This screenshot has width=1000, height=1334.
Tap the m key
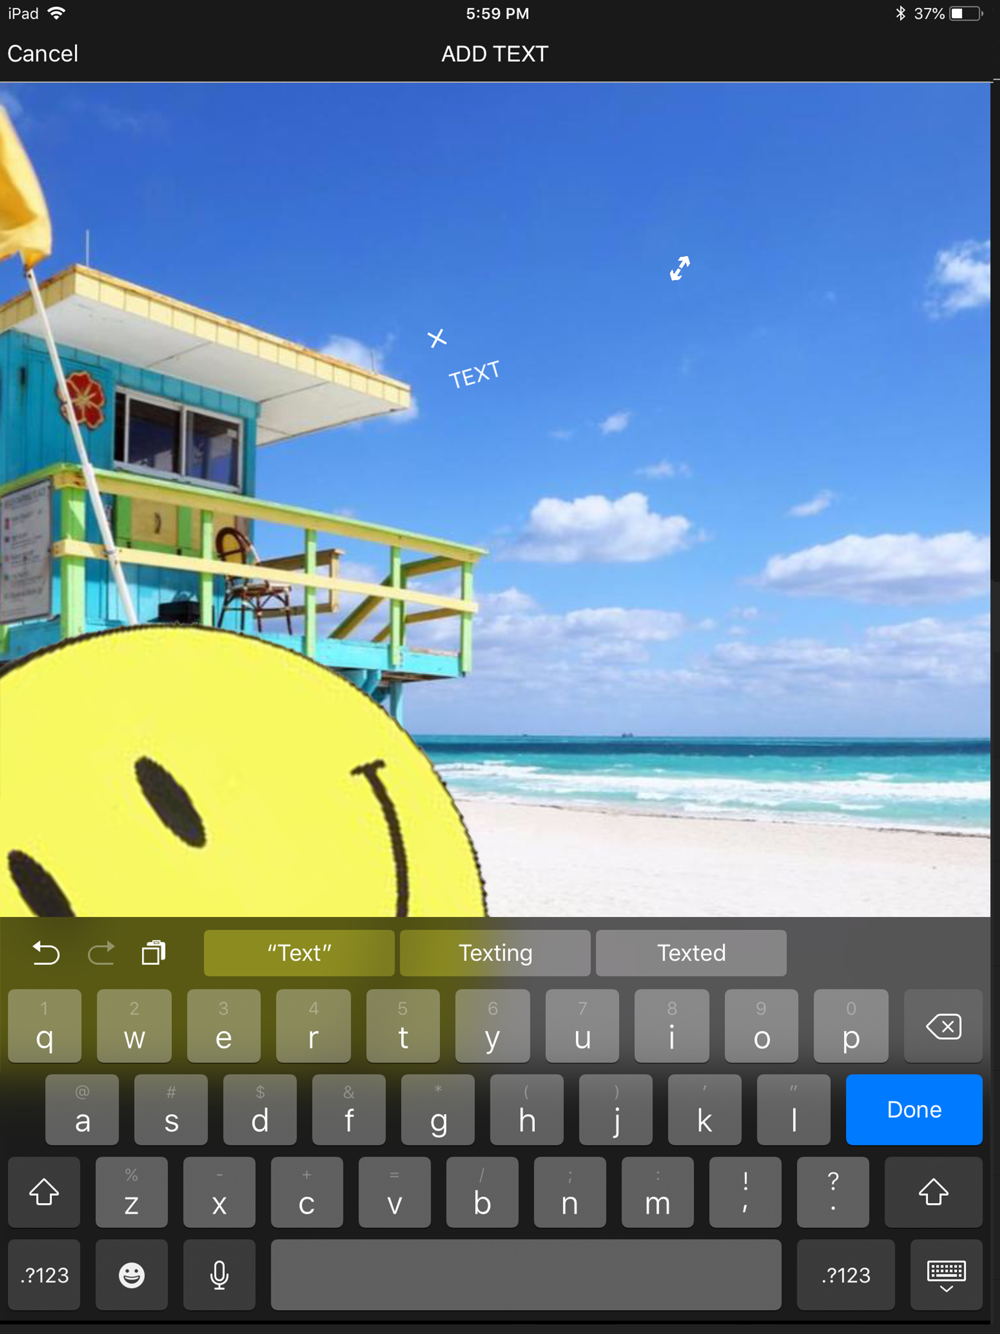[x=657, y=1192]
